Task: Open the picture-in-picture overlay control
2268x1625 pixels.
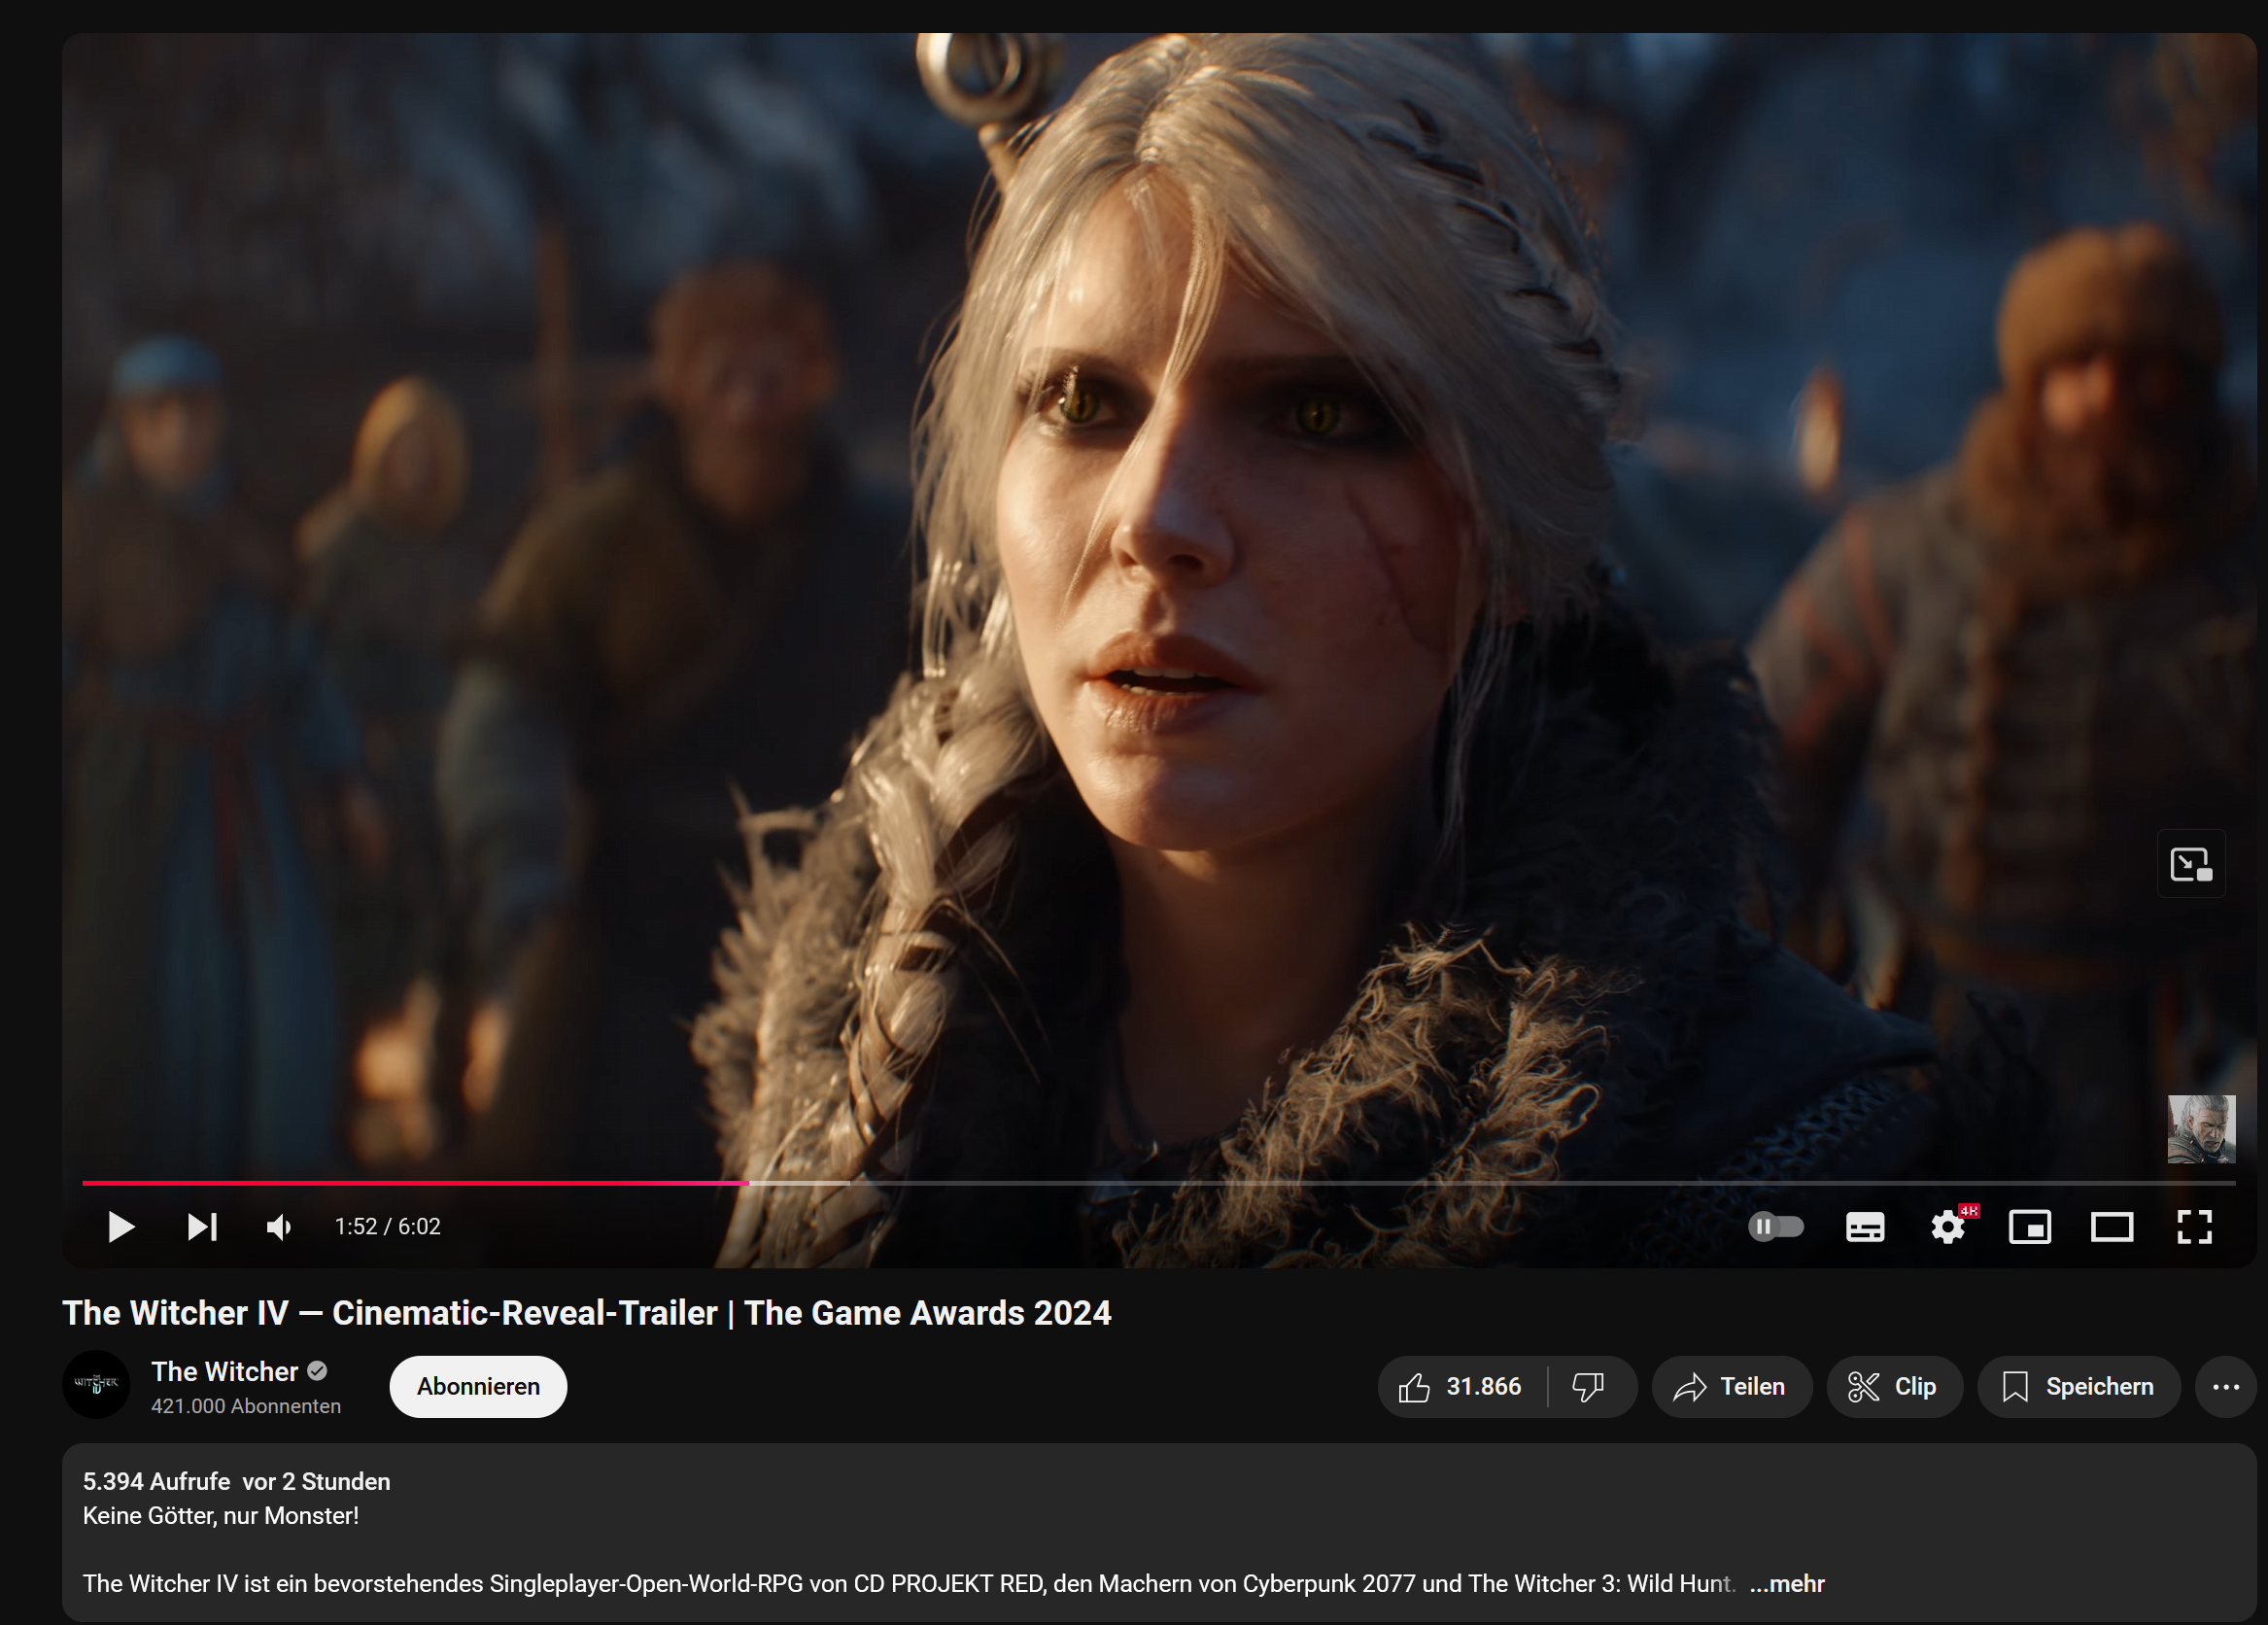Action: pos(2191,864)
